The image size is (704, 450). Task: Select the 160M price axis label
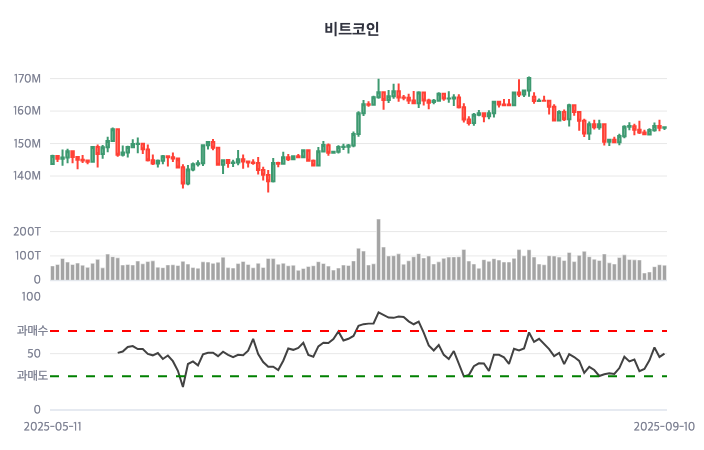[27, 111]
